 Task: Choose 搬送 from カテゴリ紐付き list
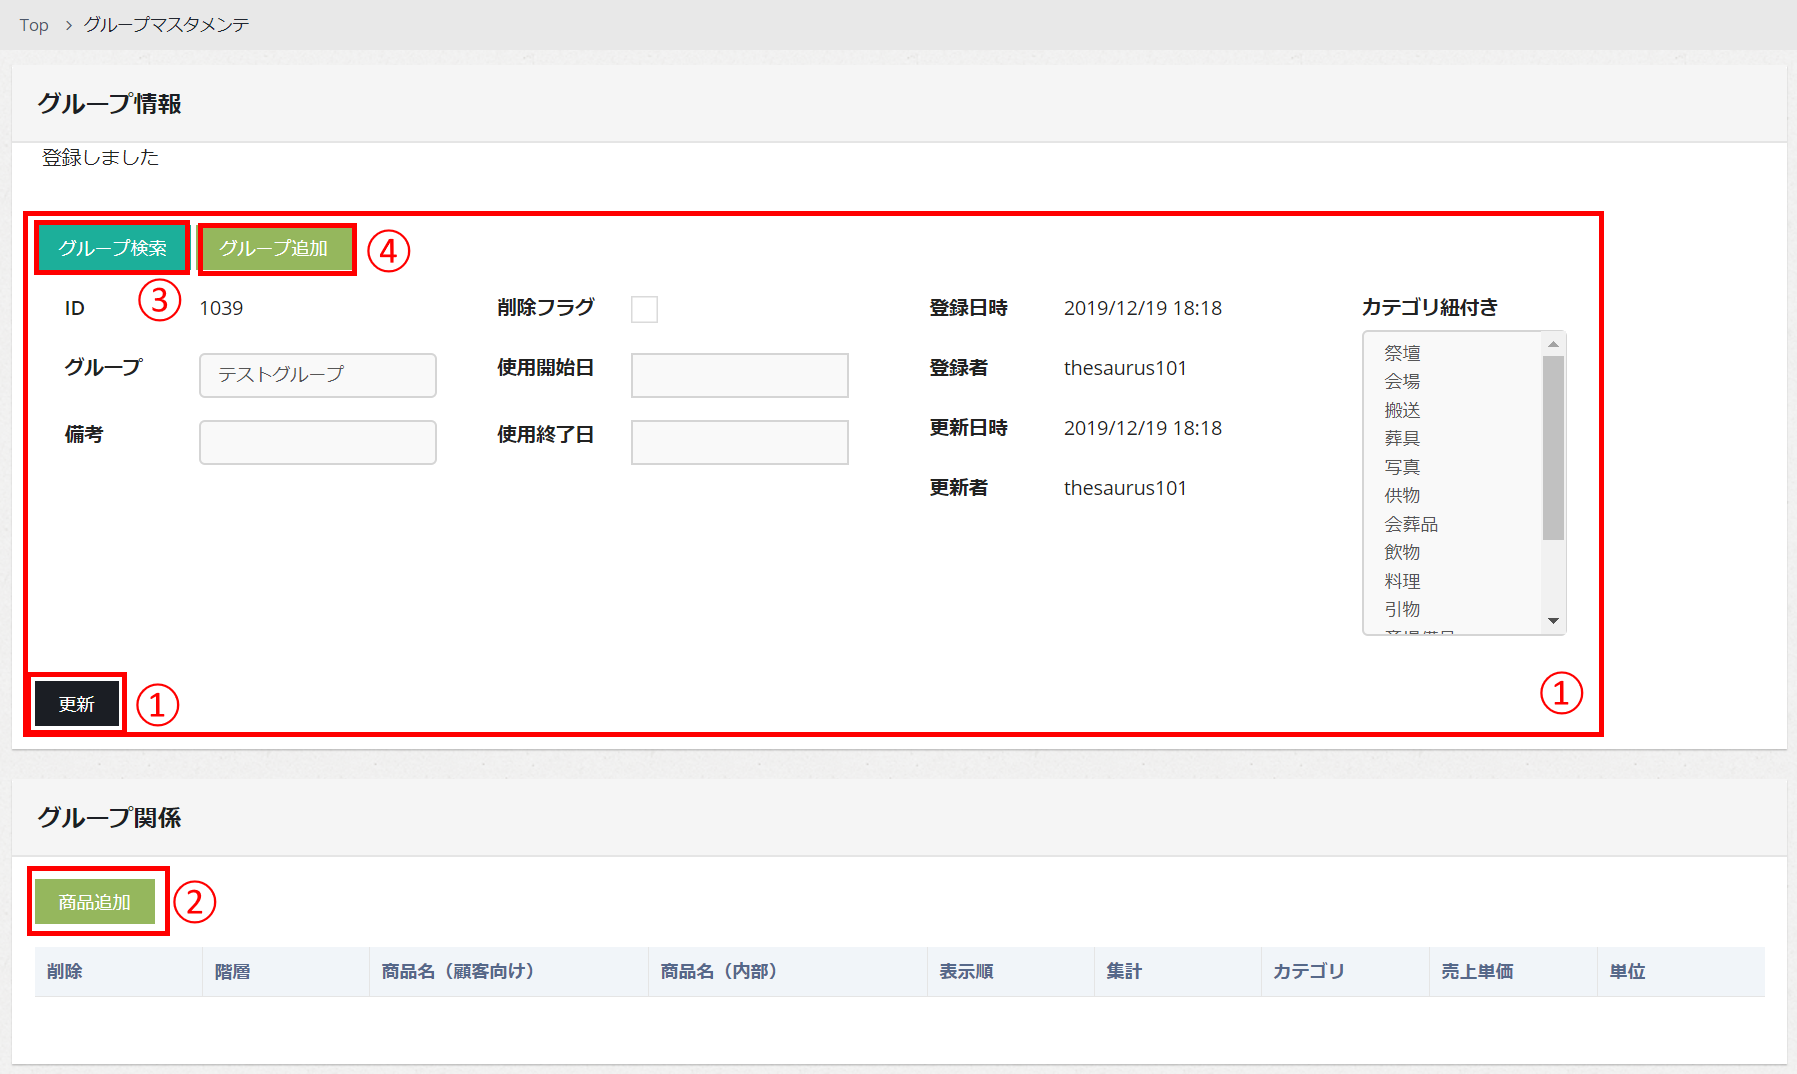[x=1402, y=410]
